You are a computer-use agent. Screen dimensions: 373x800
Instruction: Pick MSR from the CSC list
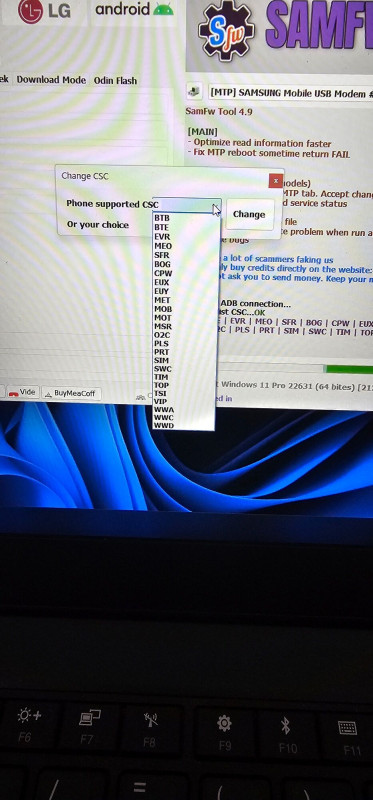(163, 326)
